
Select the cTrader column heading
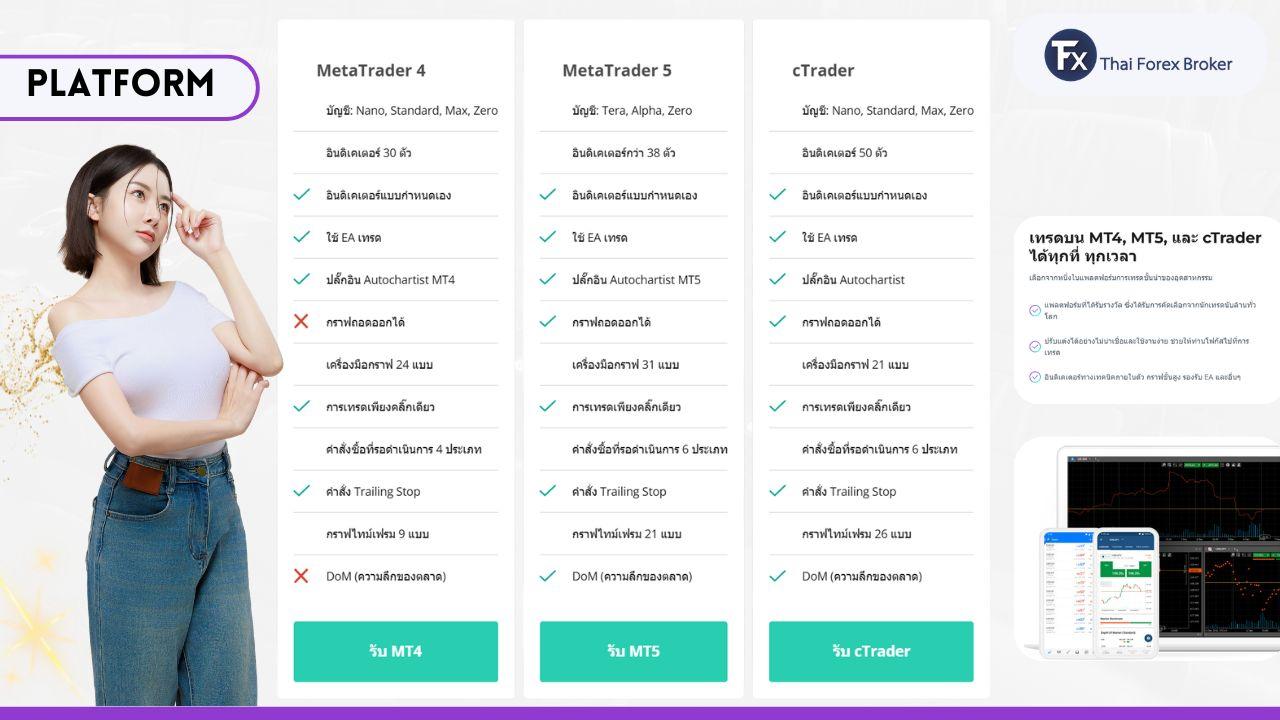click(823, 70)
